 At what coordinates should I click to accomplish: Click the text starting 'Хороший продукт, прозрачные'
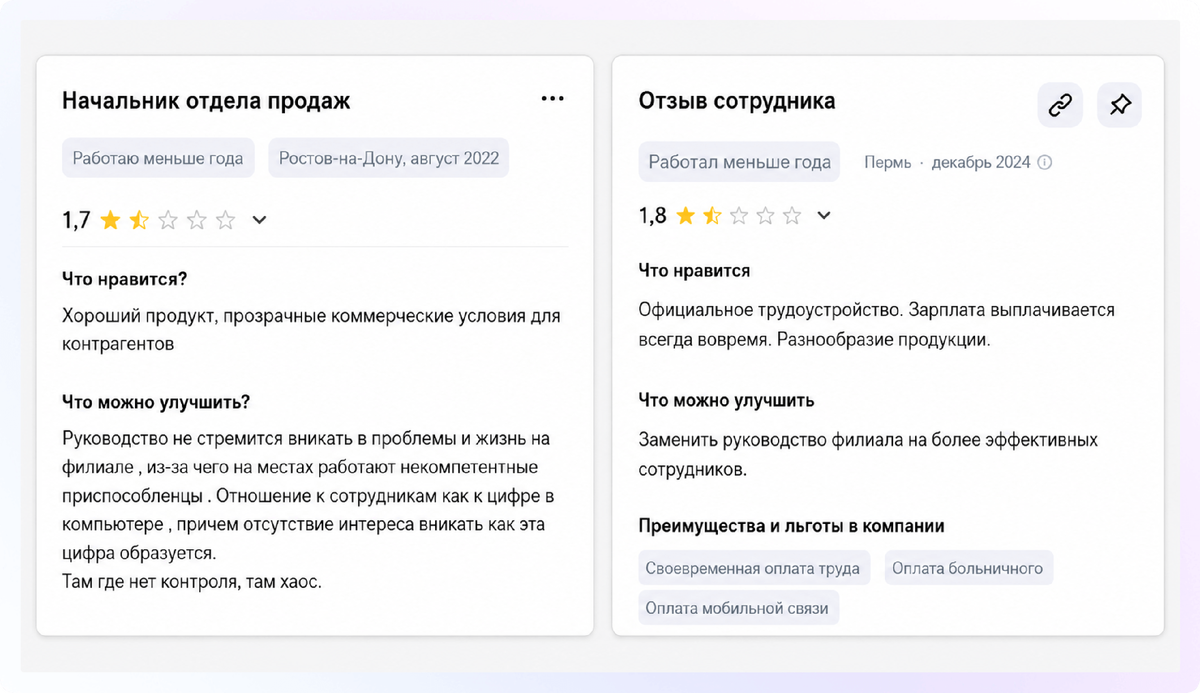click(x=311, y=330)
